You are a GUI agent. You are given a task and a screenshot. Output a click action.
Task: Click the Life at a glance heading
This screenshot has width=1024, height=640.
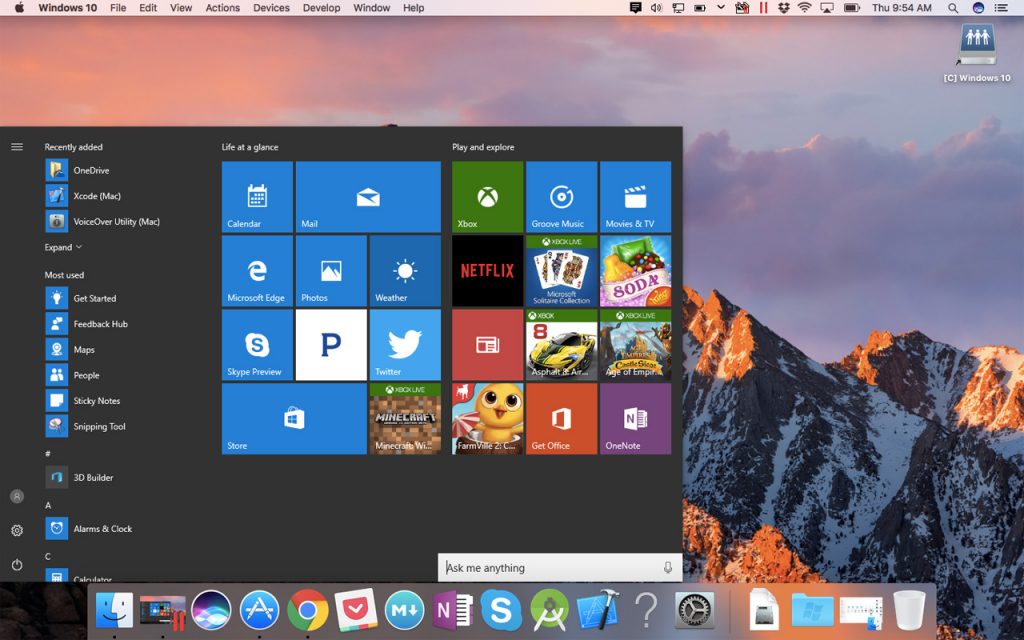pos(249,147)
